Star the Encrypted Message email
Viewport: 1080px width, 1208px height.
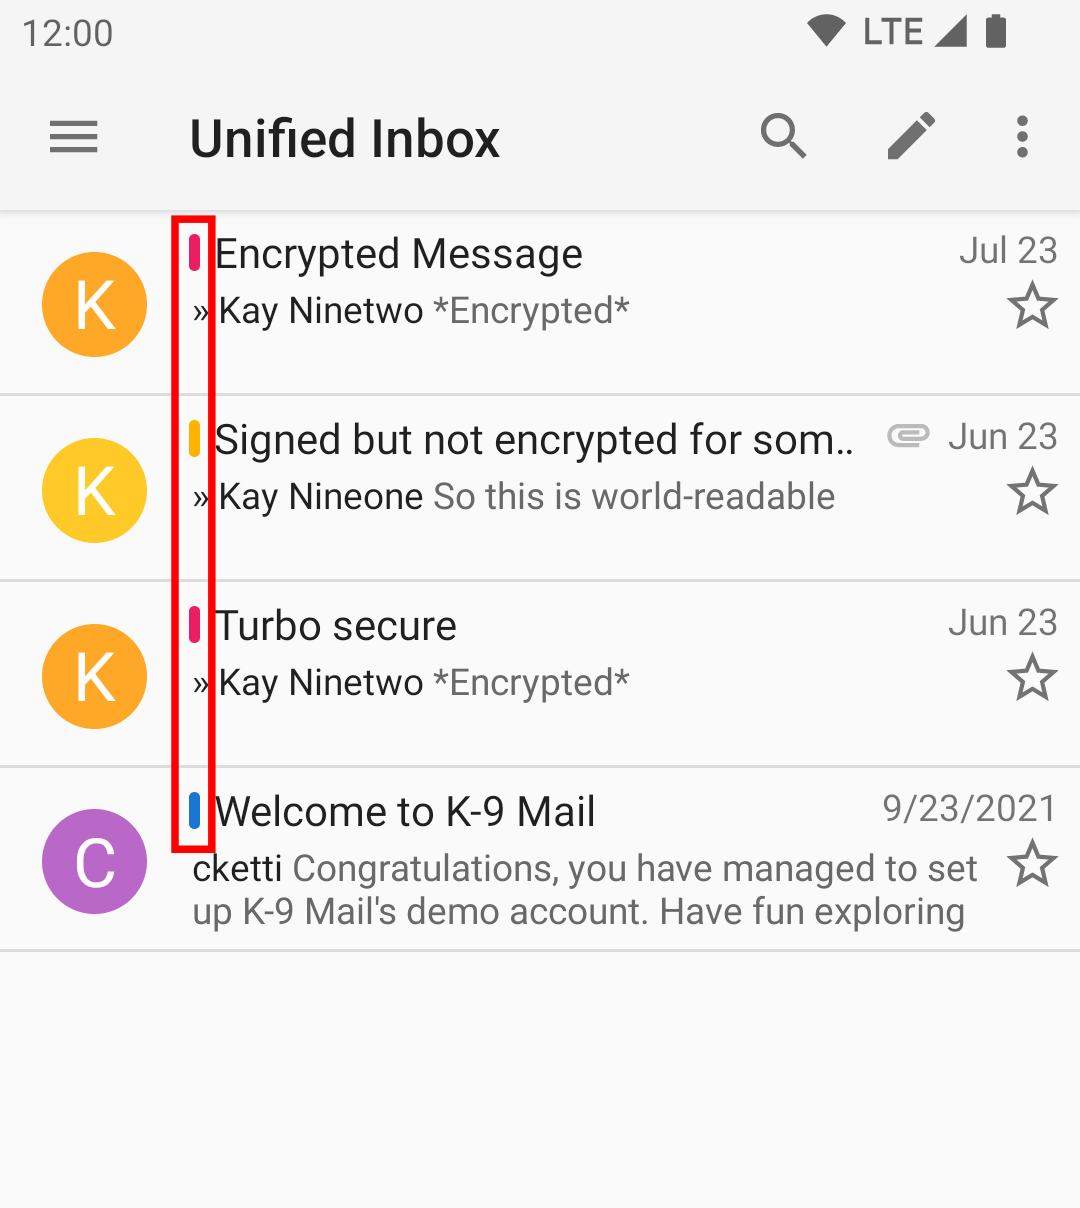coord(1032,306)
